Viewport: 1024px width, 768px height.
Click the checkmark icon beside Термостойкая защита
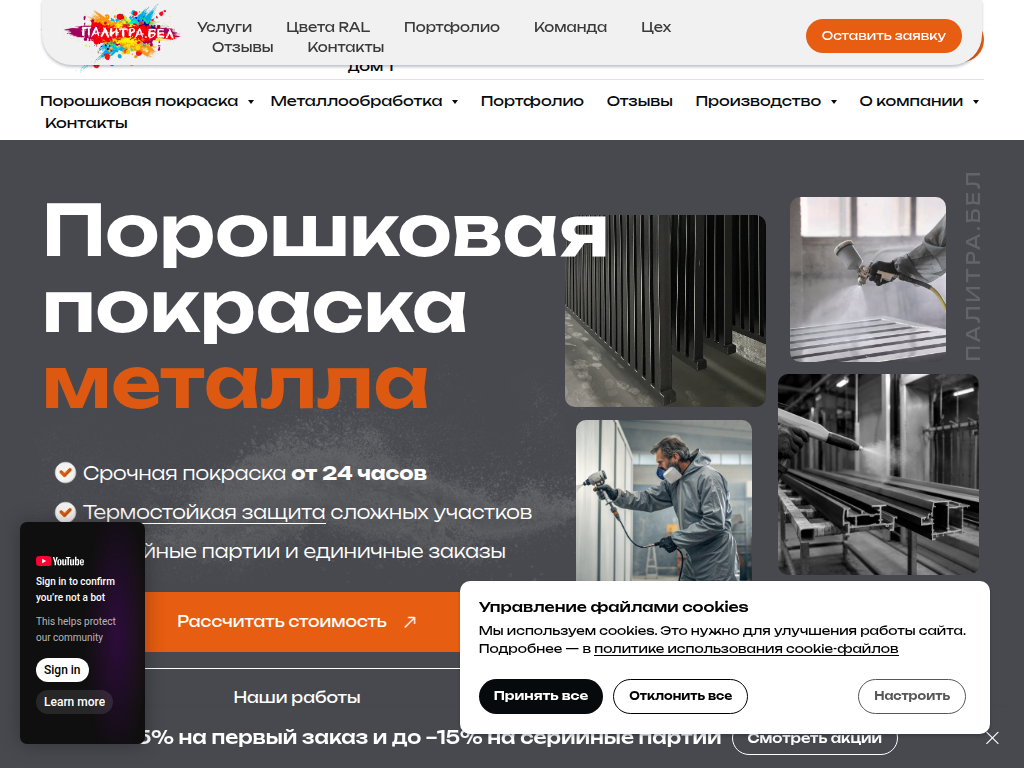tap(65, 511)
